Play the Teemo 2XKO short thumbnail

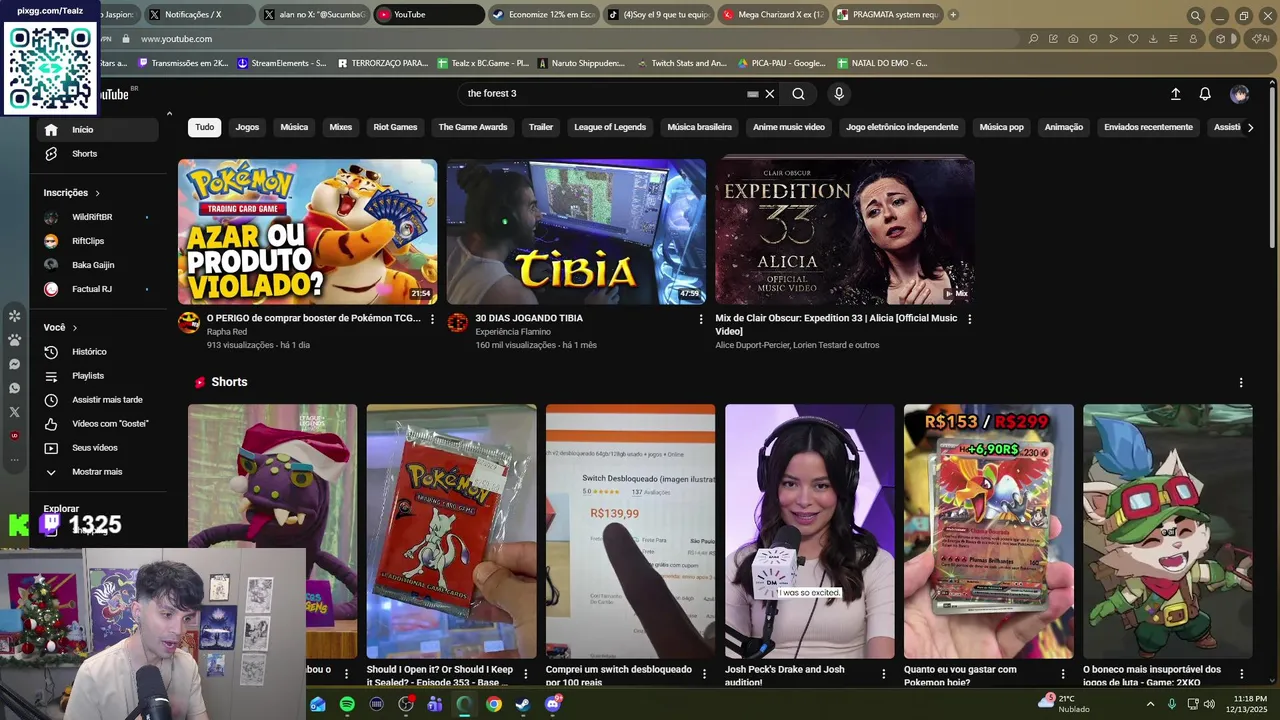click(x=1167, y=531)
